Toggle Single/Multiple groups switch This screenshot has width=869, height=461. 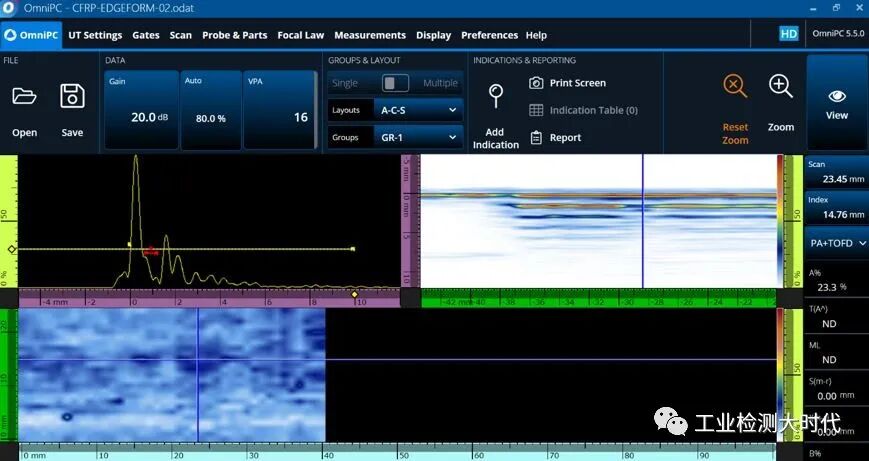395,83
